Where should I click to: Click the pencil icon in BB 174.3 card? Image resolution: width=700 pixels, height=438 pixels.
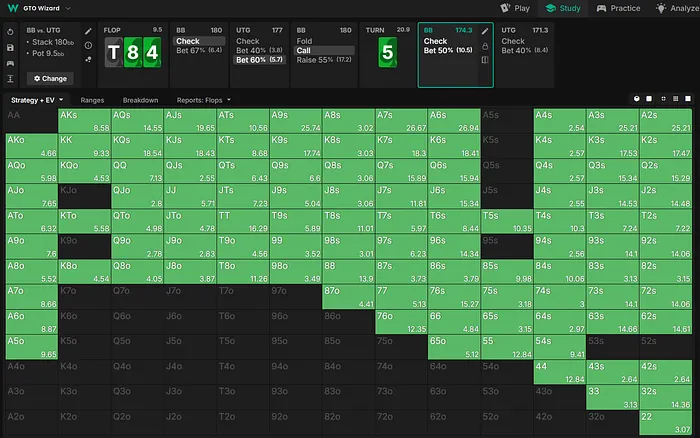pos(485,32)
